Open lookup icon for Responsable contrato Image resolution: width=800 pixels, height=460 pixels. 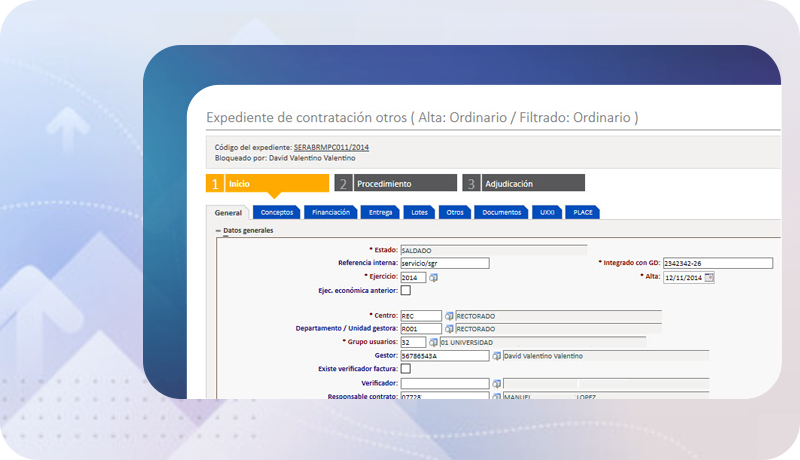coord(497,396)
